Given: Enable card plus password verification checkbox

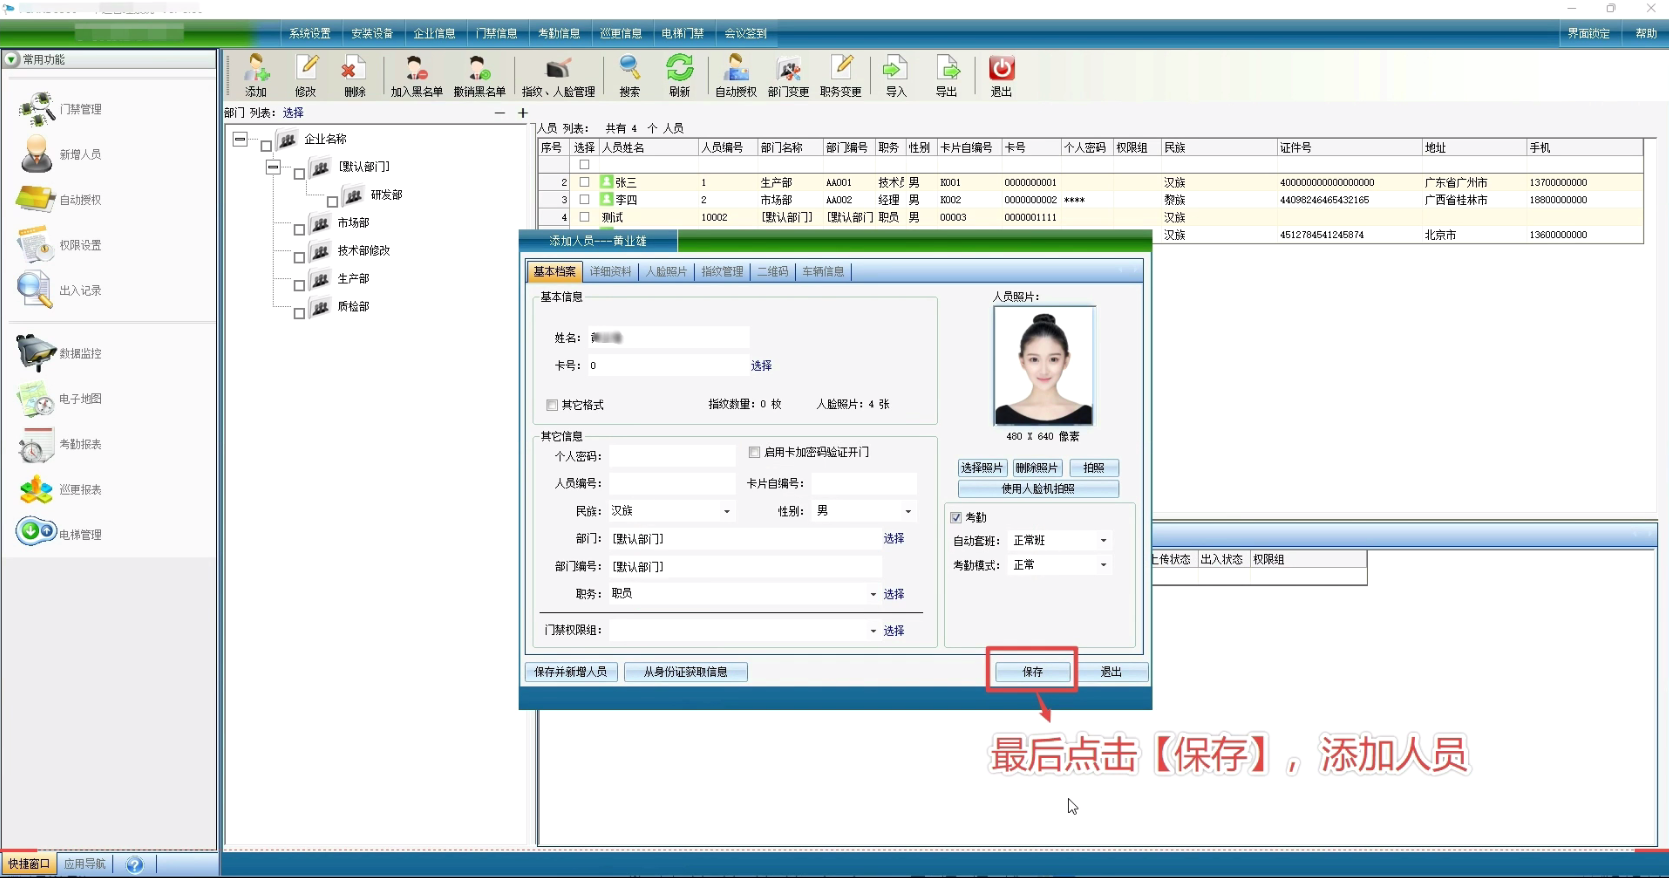Looking at the screenshot, I should [755, 452].
